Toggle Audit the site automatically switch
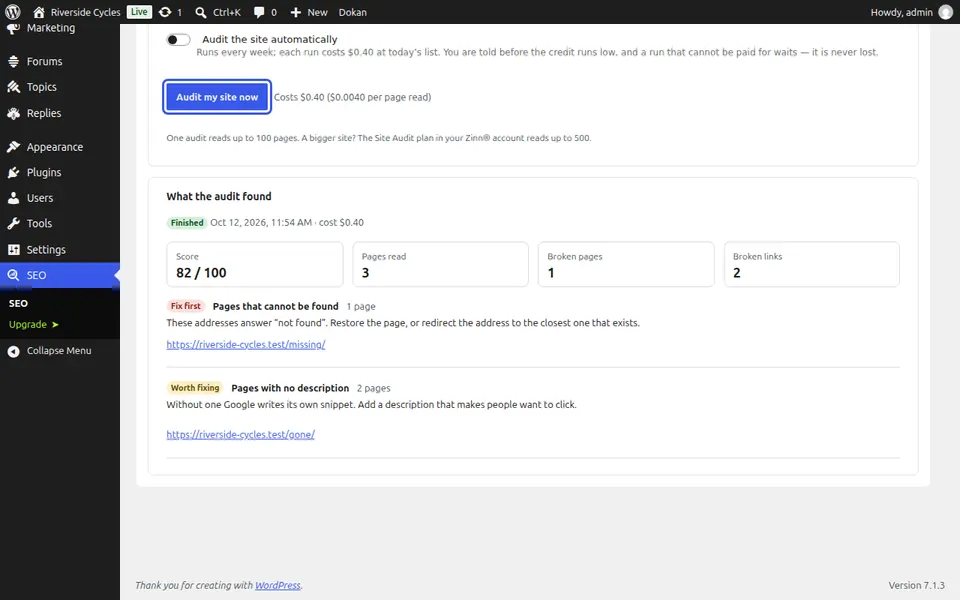The width and height of the screenshot is (960, 600). (178, 40)
